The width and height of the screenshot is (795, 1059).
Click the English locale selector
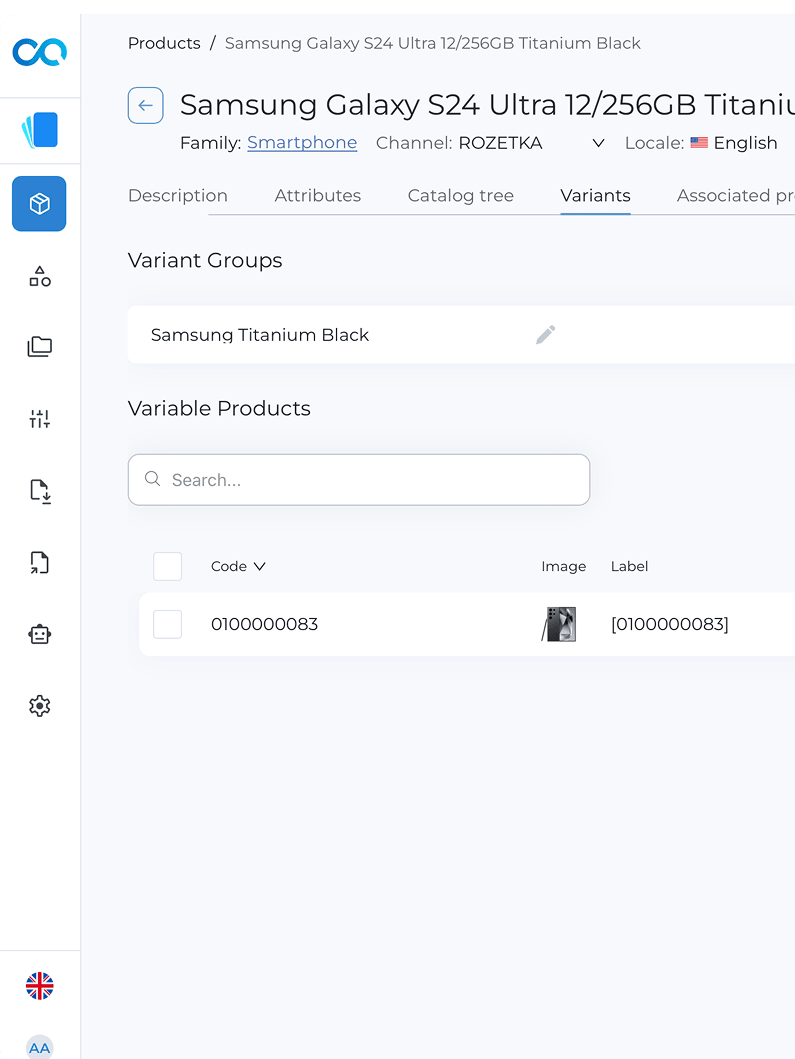click(x=734, y=143)
